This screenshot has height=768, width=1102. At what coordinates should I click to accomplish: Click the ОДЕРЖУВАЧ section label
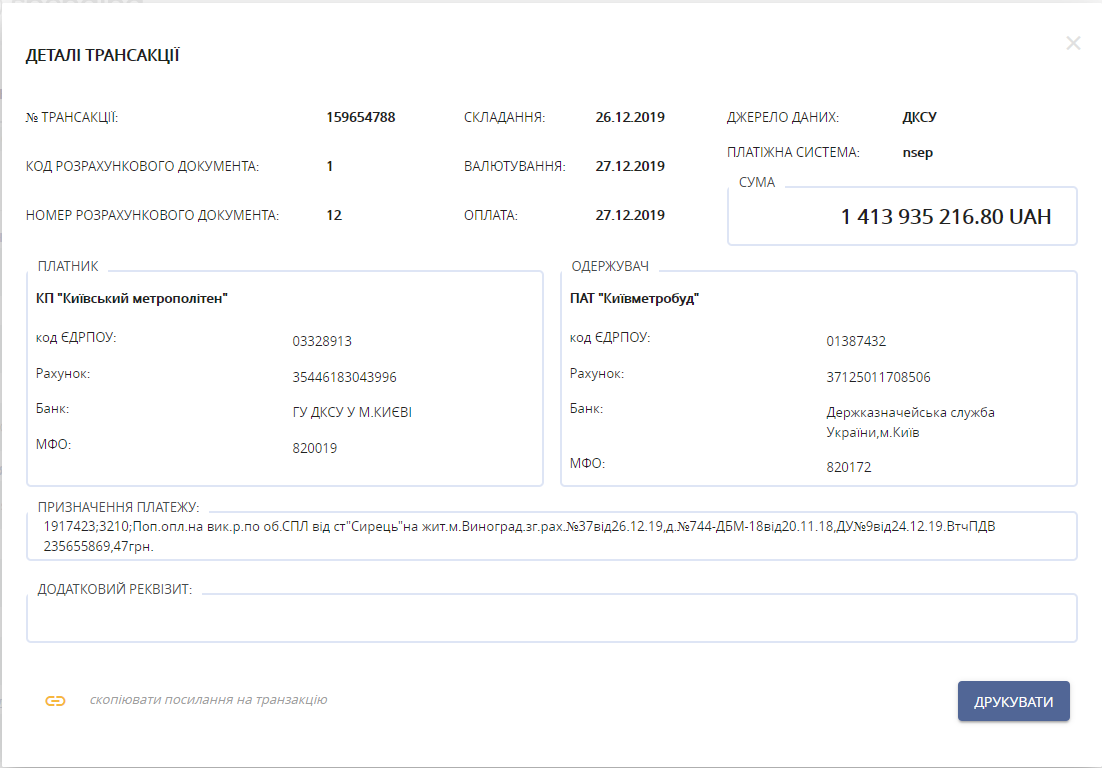click(610, 266)
